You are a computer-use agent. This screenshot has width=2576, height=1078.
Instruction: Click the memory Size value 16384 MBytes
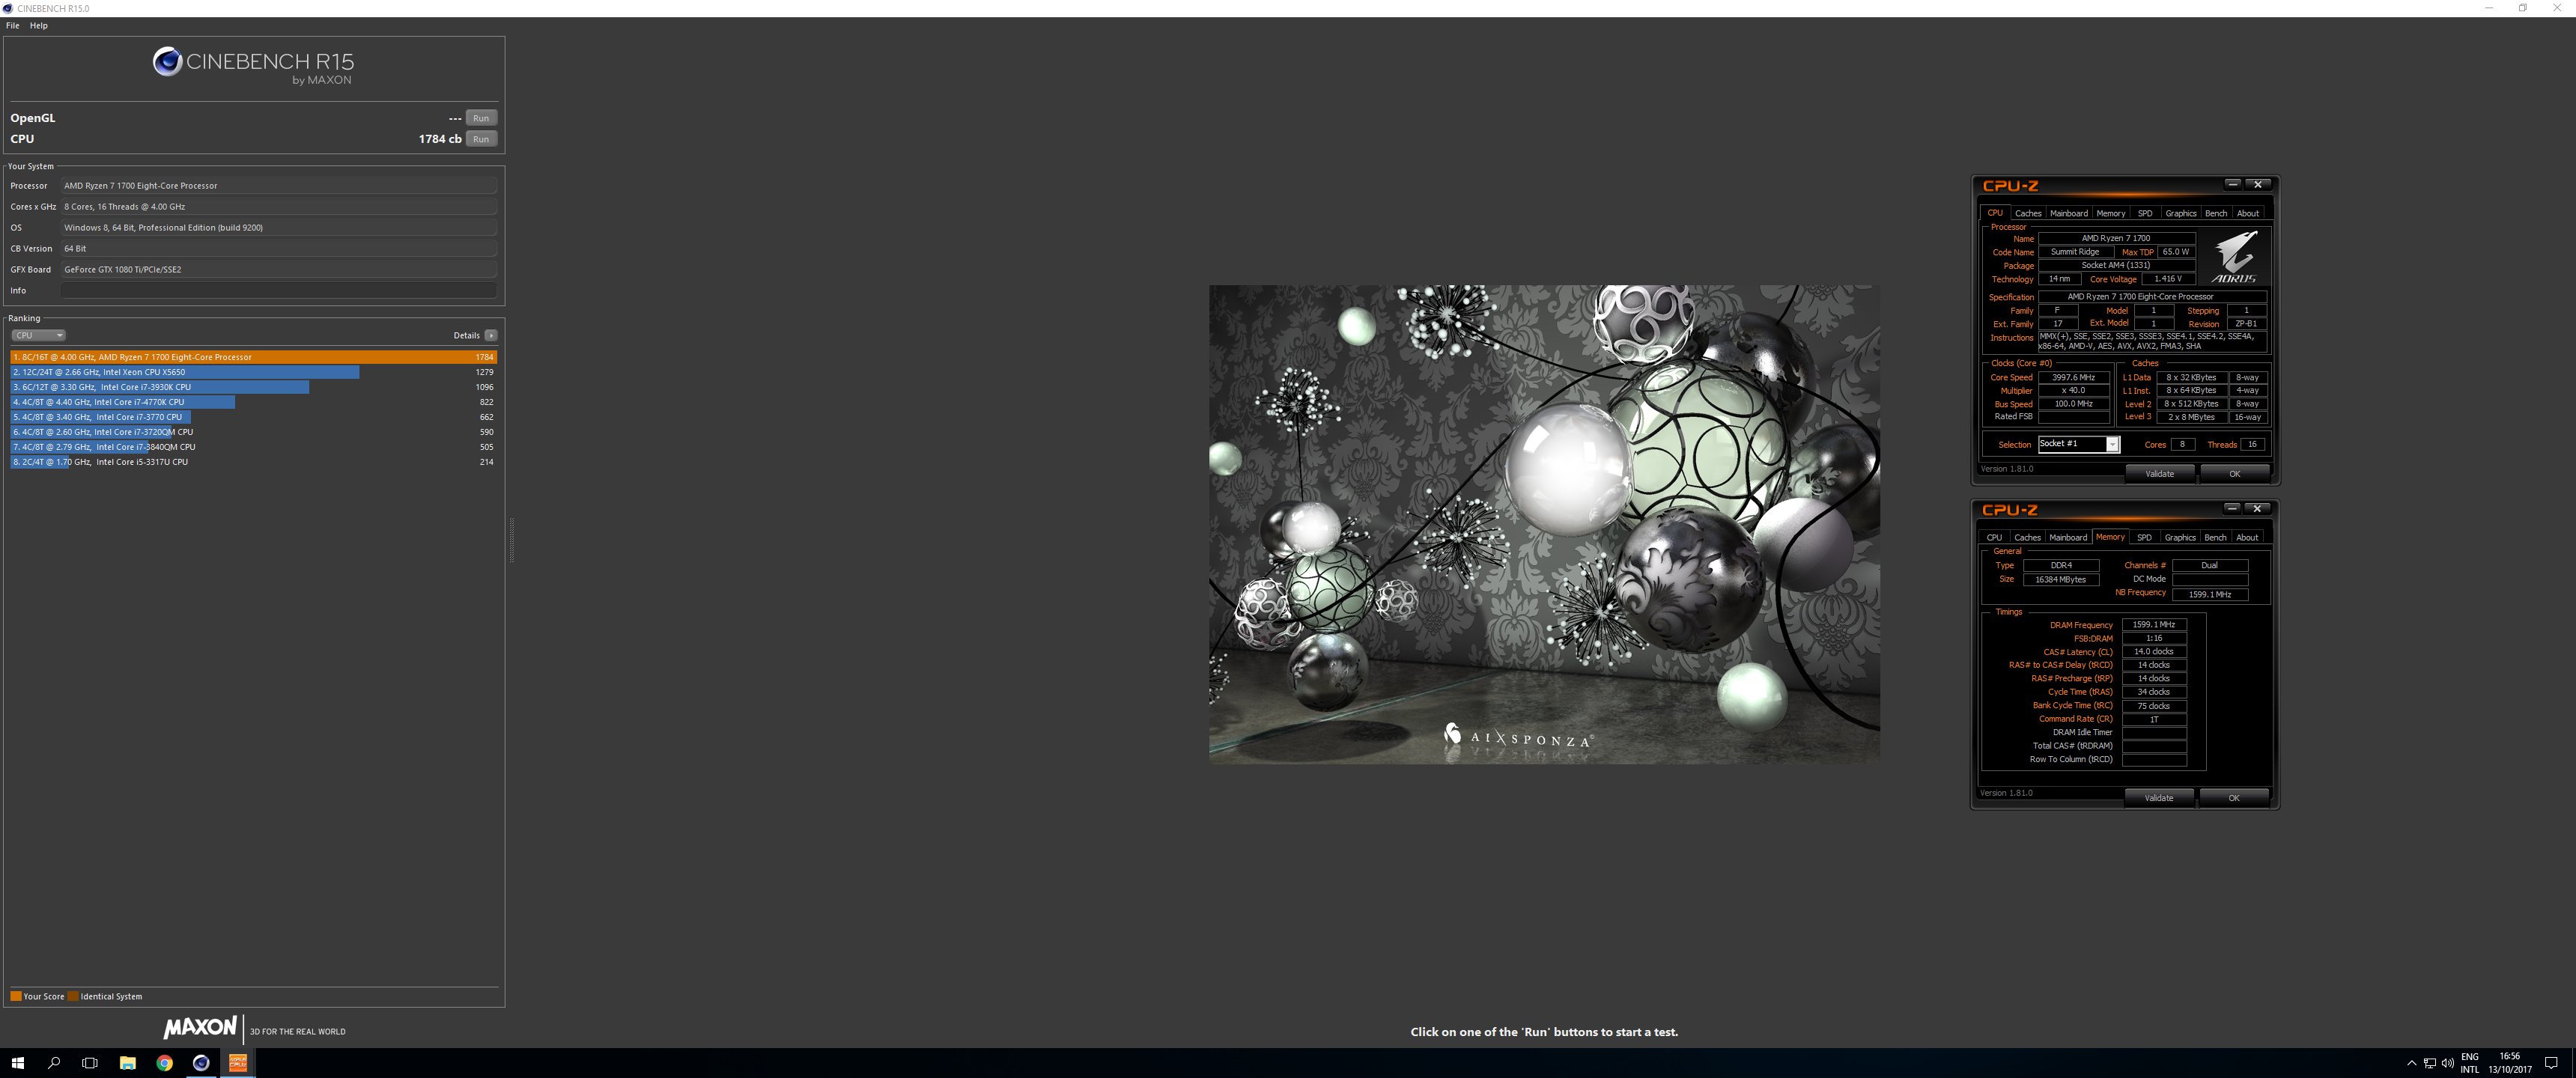2060,579
